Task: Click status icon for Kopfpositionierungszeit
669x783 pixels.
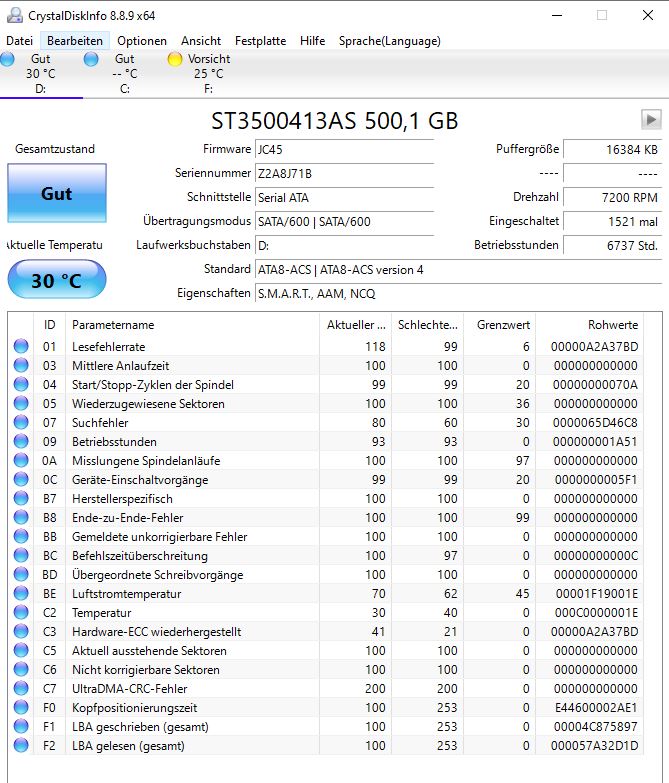Action: pos(21,707)
